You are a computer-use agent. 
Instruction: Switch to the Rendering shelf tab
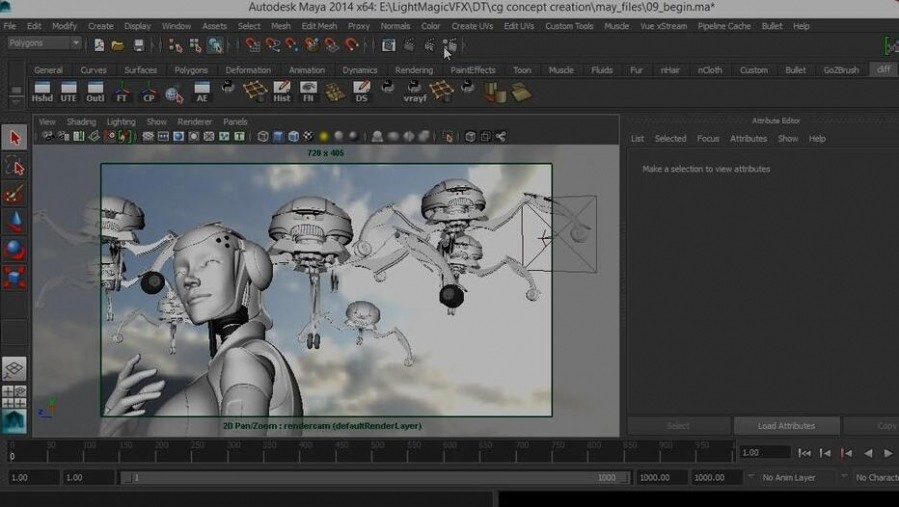pos(414,70)
